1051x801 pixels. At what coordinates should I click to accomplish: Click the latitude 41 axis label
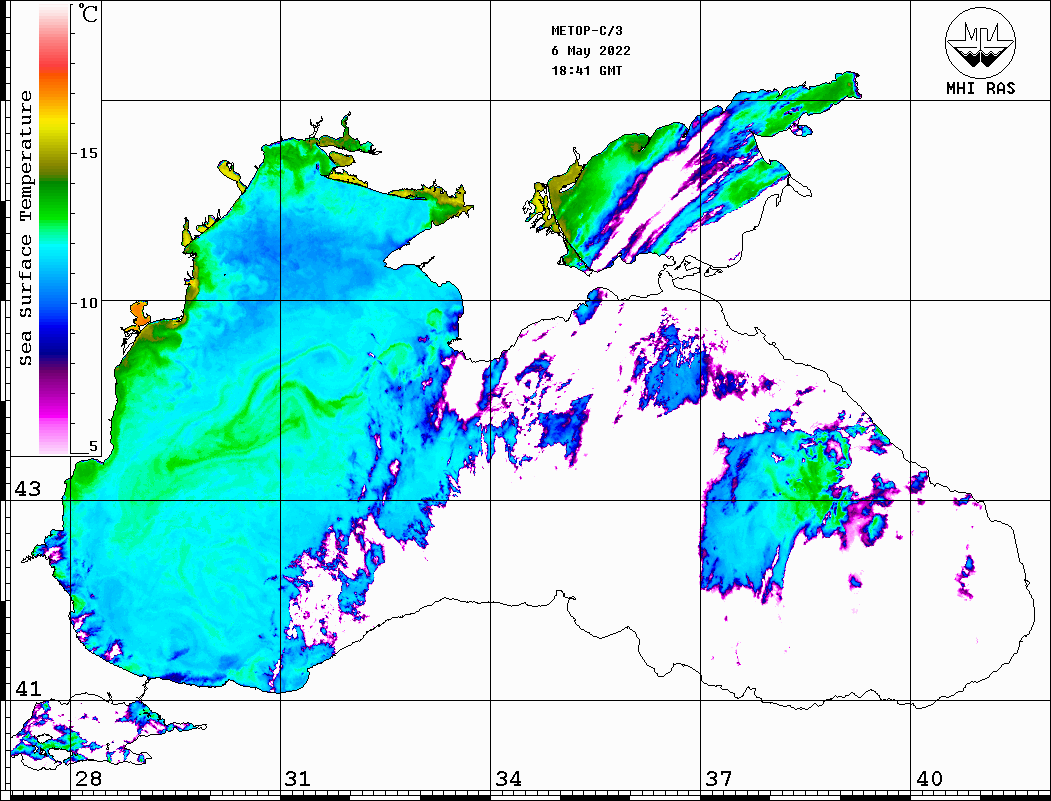(27, 689)
